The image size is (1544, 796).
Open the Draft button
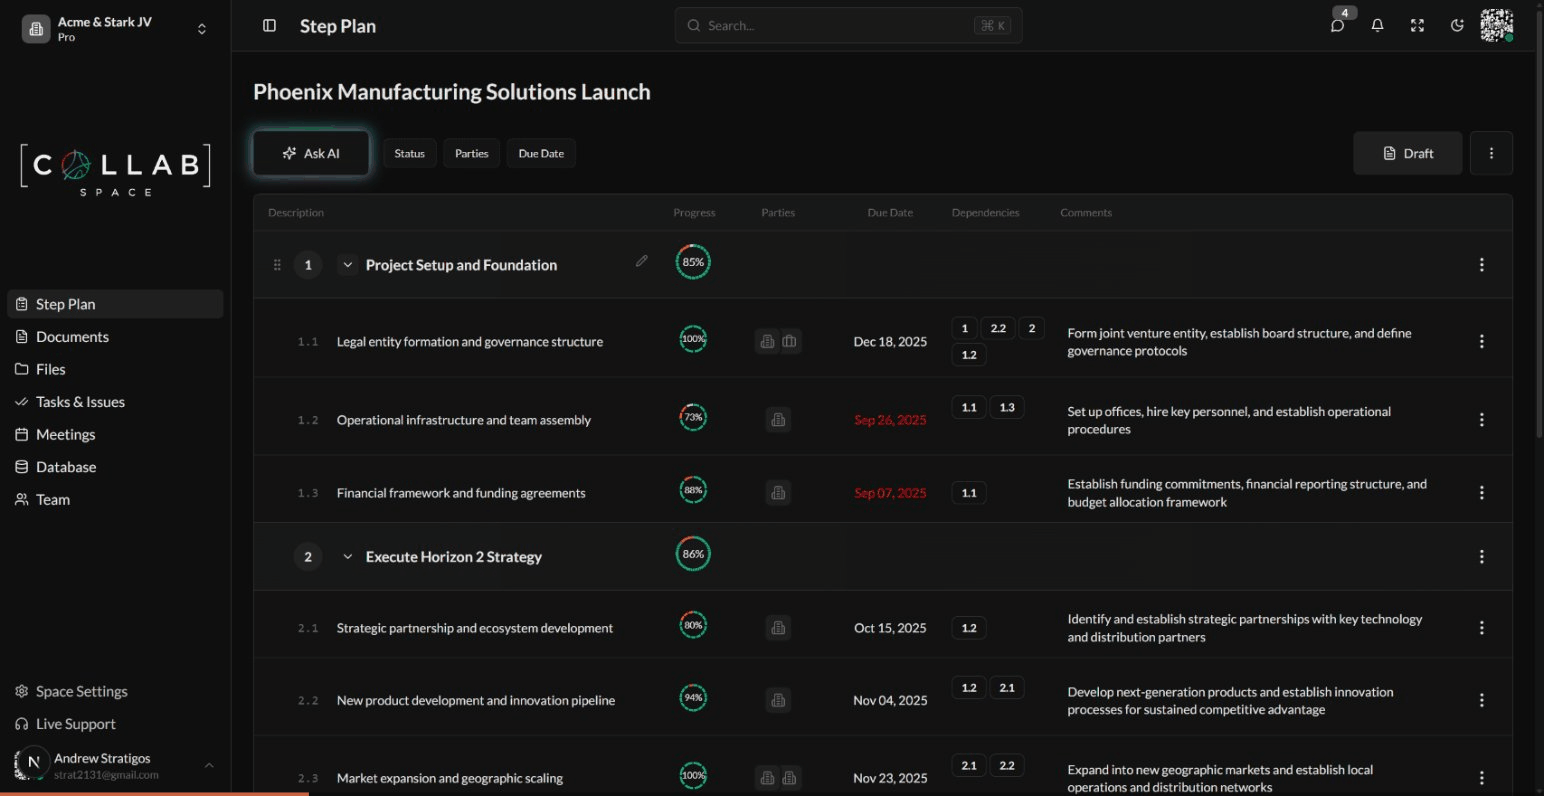[x=1407, y=153]
